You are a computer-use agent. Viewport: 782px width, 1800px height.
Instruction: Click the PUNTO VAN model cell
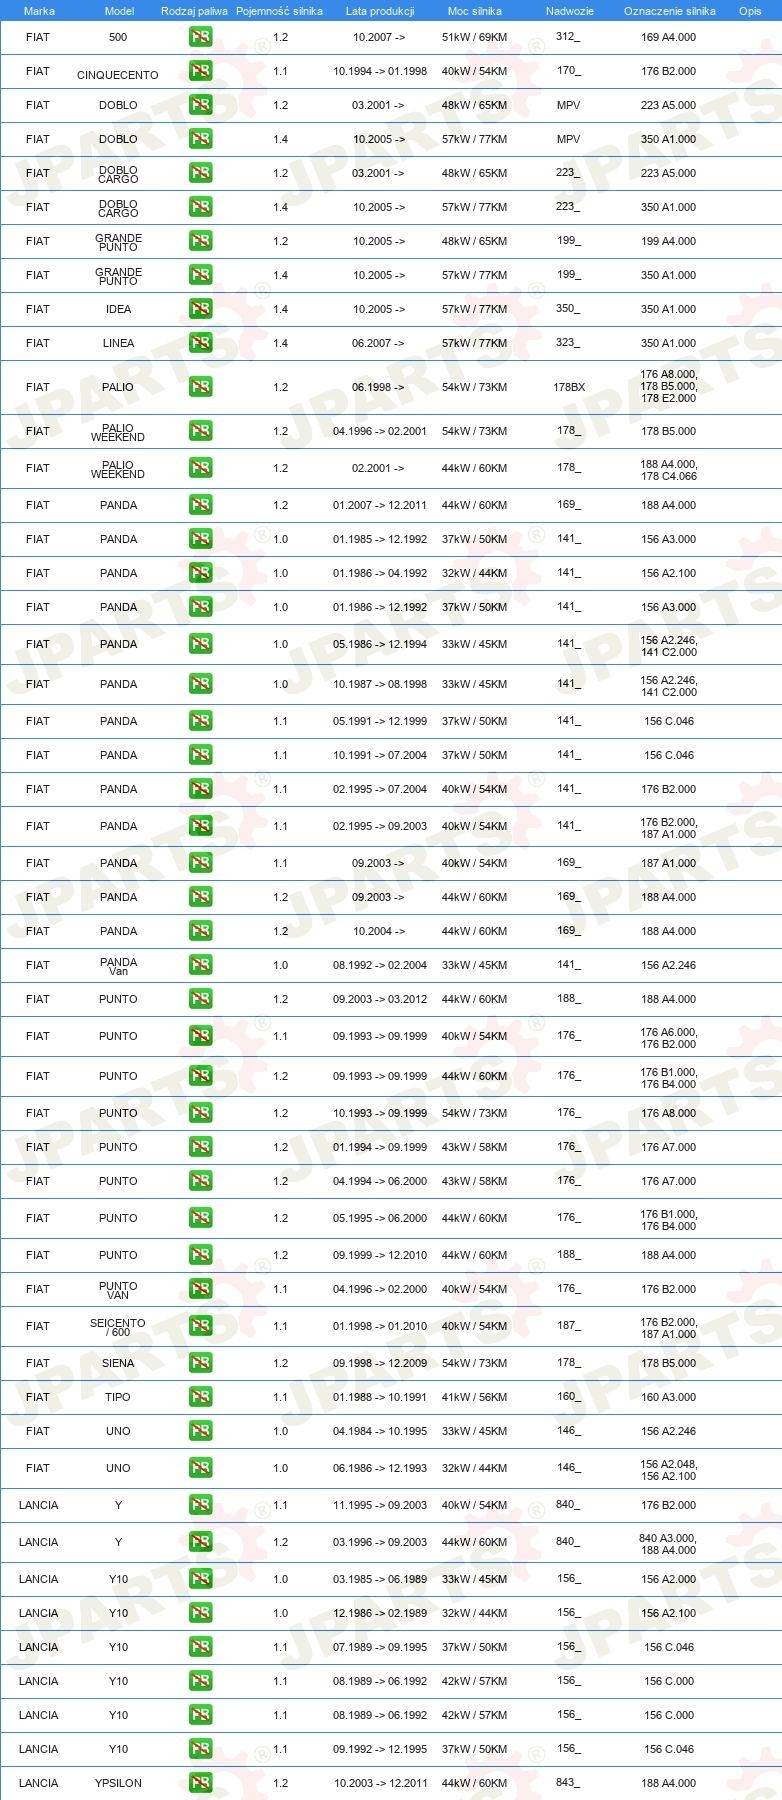click(118, 1290)
